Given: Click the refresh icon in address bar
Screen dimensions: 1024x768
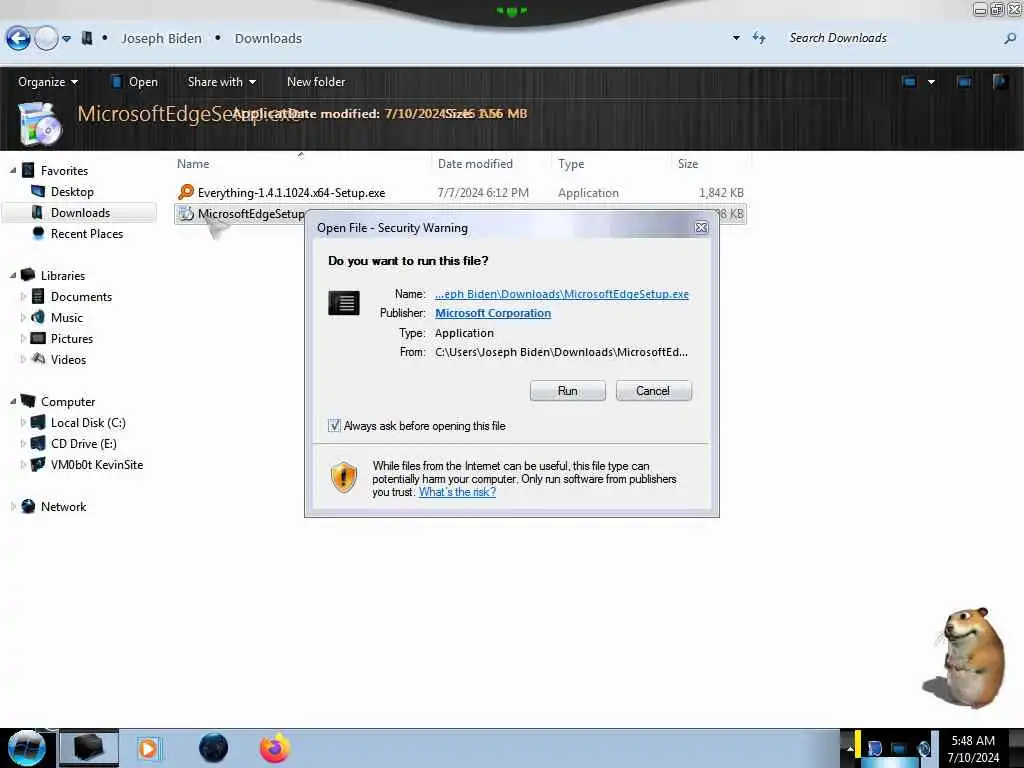Looking at the screenshot, I should coord(759,38).
